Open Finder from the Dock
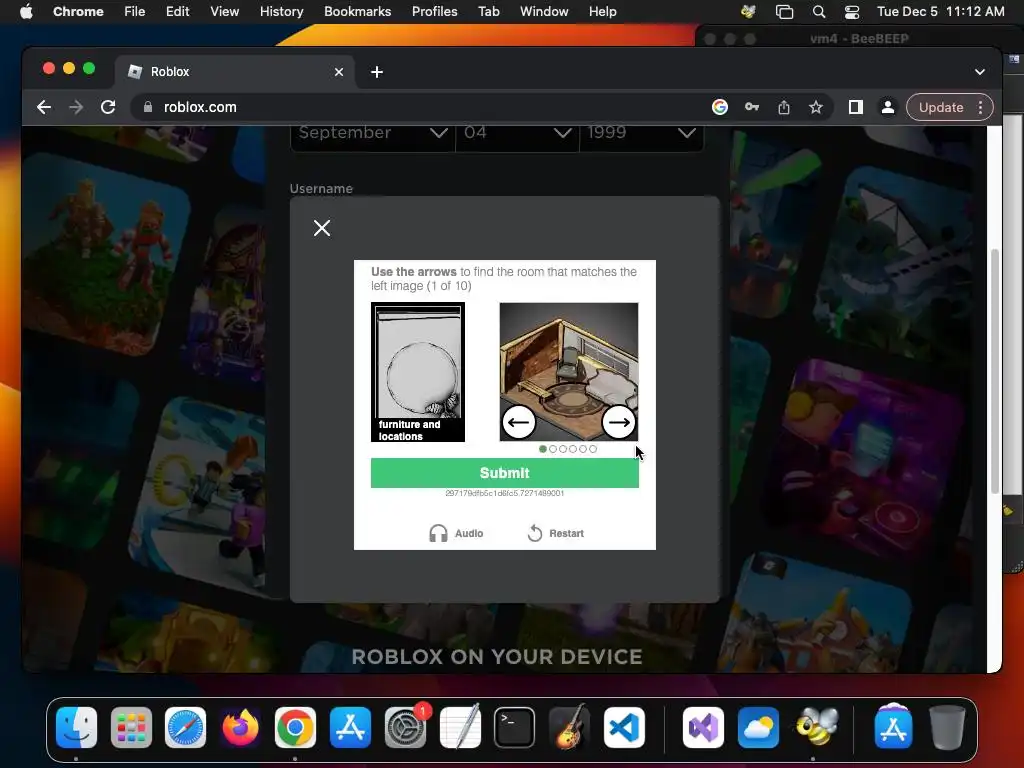This screenshot has width=1024, height=768. coord(76,727)
